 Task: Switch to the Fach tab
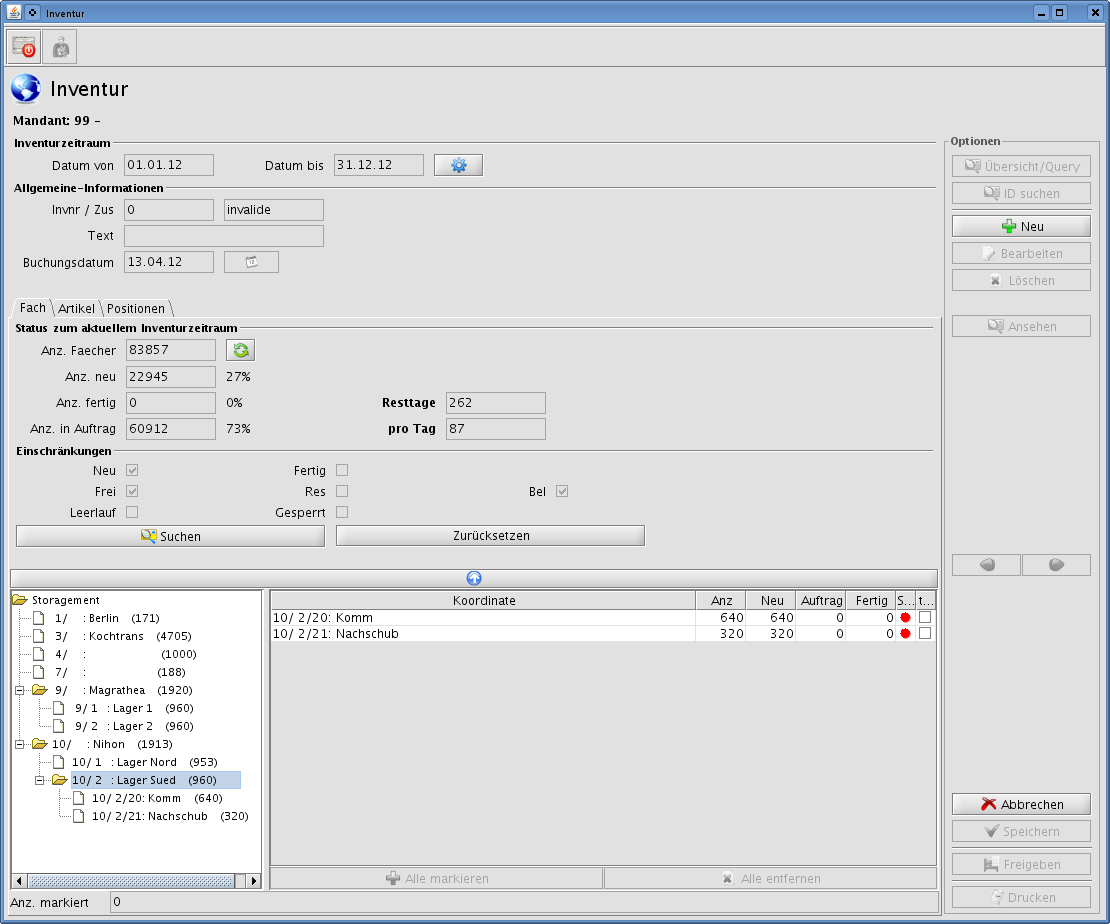coord(33,307)
